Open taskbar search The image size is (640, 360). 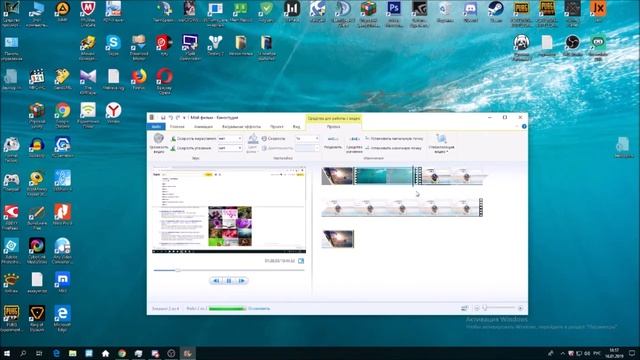pos(23,353)
